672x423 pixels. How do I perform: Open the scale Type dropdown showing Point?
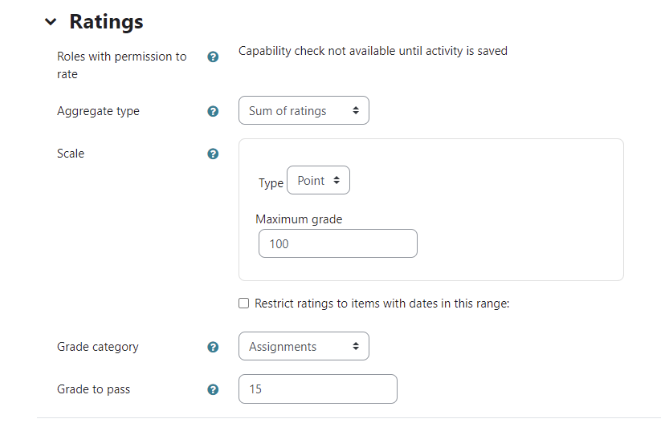pos(318,181)
